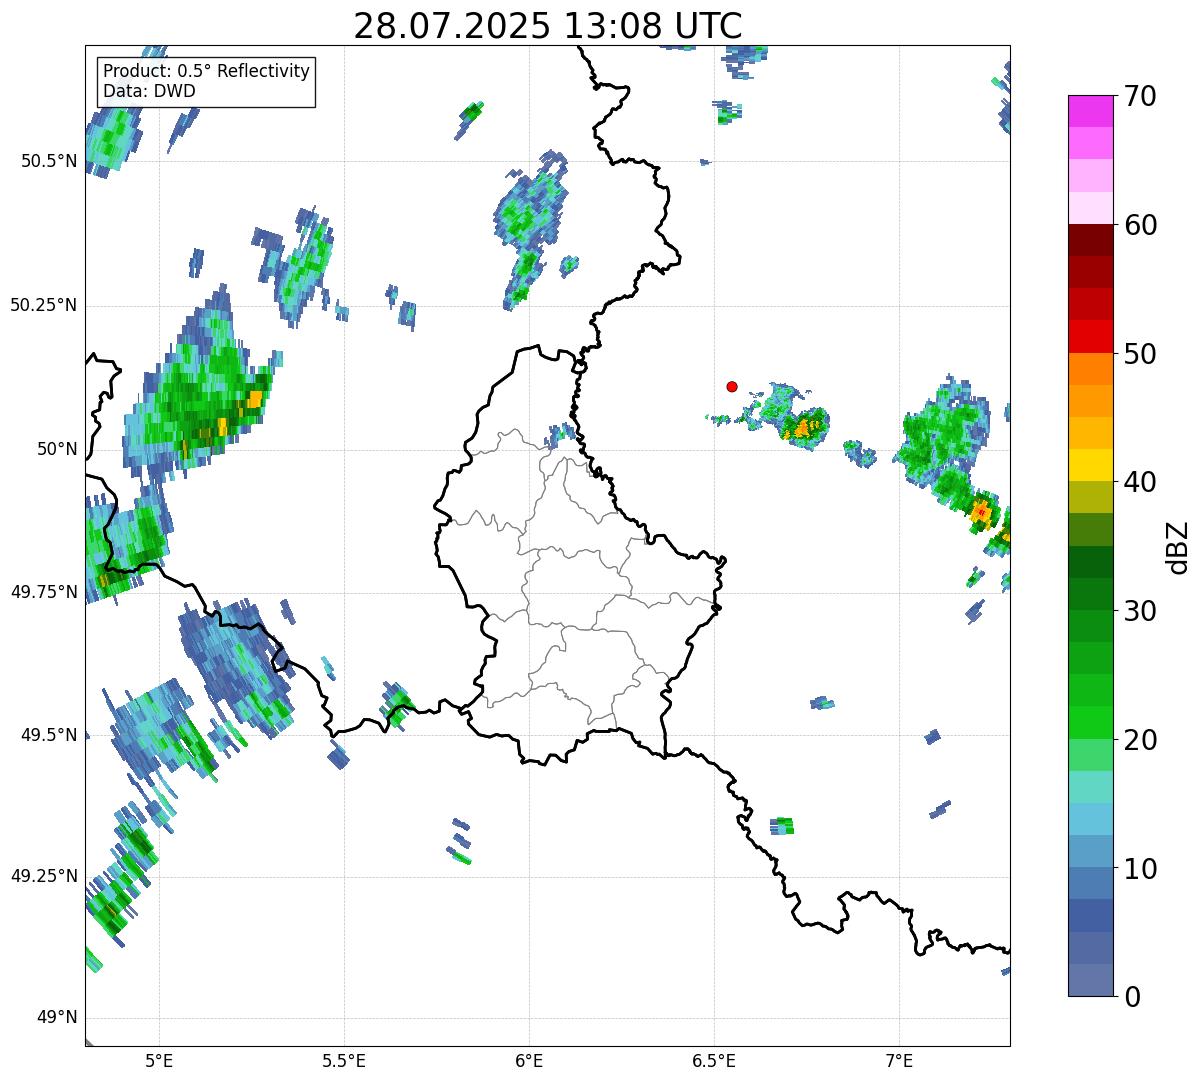
Task: Select the "Product: 0.5° Reflectivity" text
Action: [207, 71]
